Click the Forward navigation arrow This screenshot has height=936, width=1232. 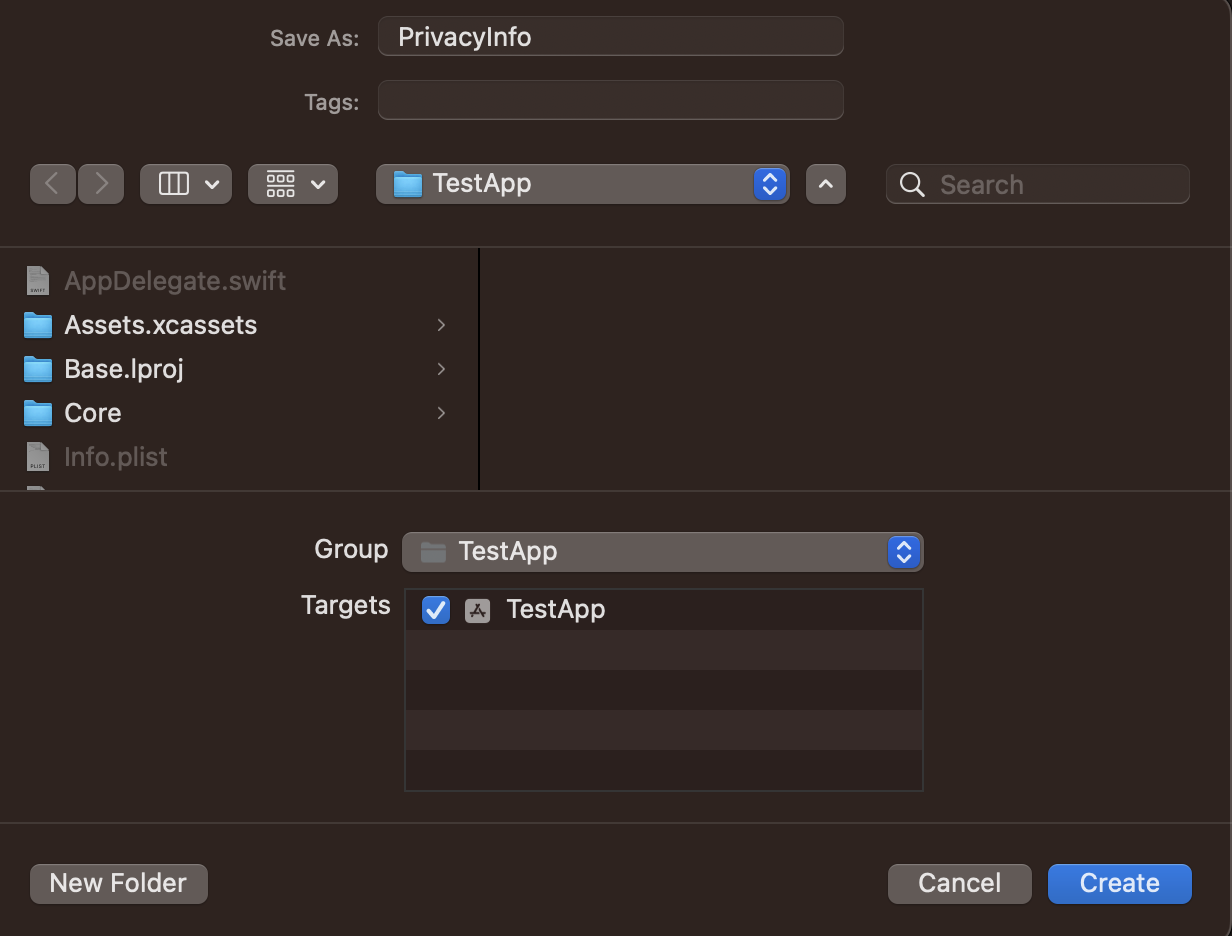(x=101, y=184)
